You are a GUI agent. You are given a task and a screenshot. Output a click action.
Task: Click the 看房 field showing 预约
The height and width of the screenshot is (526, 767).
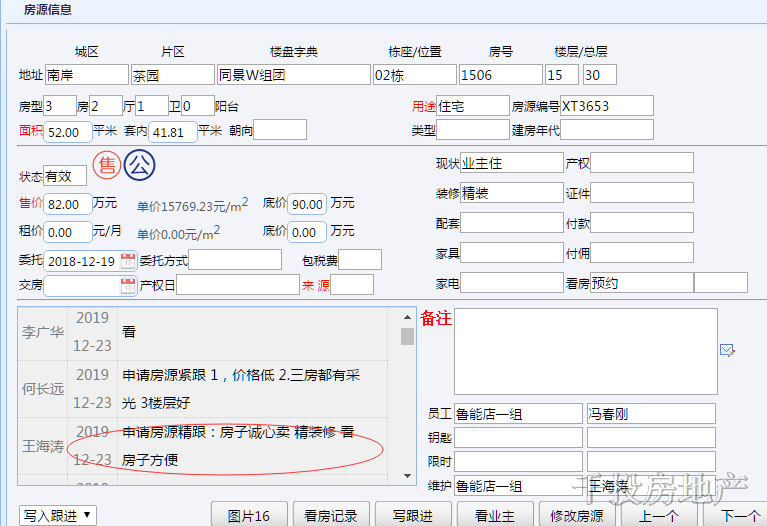click(640, 283)
